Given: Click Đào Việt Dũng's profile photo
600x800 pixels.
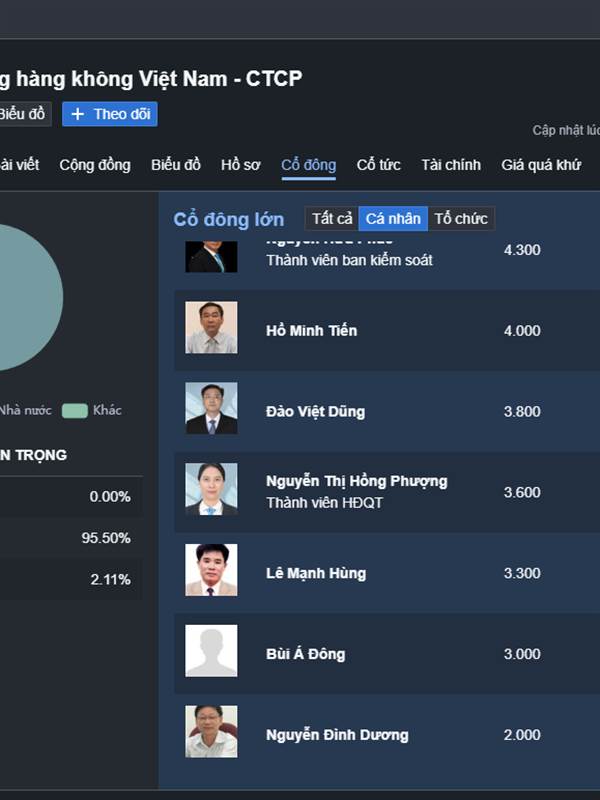Looking at the screenshot, I should click(211, 408).
